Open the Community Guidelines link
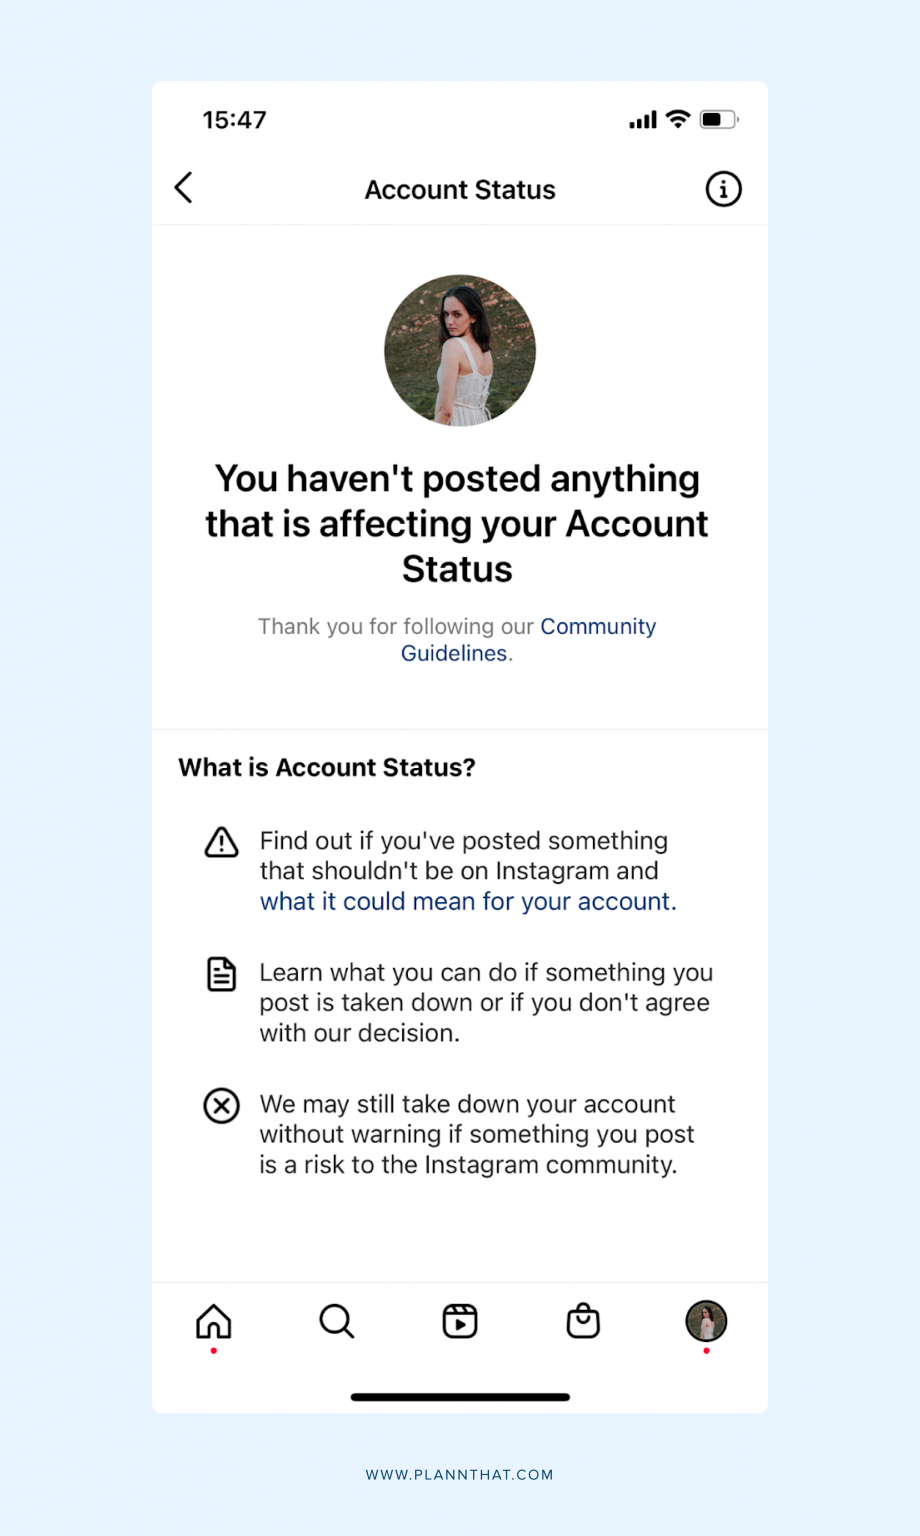 pyautogui.click(x=597, y=626)
